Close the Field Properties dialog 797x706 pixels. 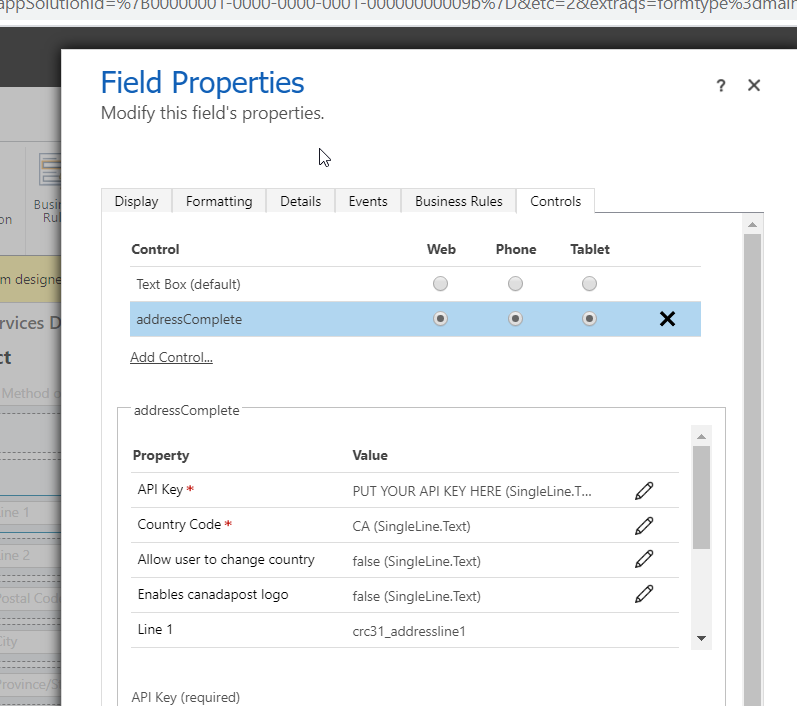(754, 86)
